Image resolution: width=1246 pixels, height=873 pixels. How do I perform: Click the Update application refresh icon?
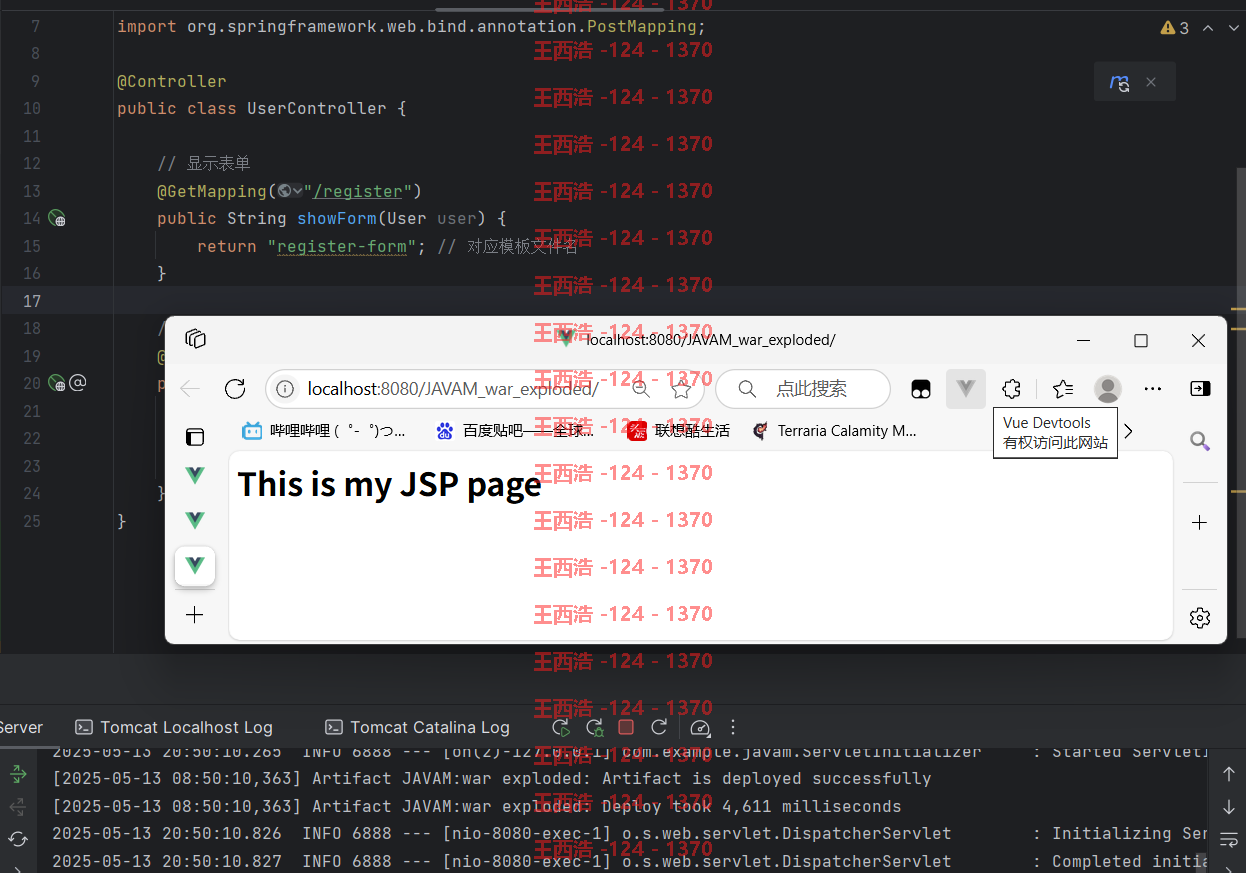[x=658, y=728]
